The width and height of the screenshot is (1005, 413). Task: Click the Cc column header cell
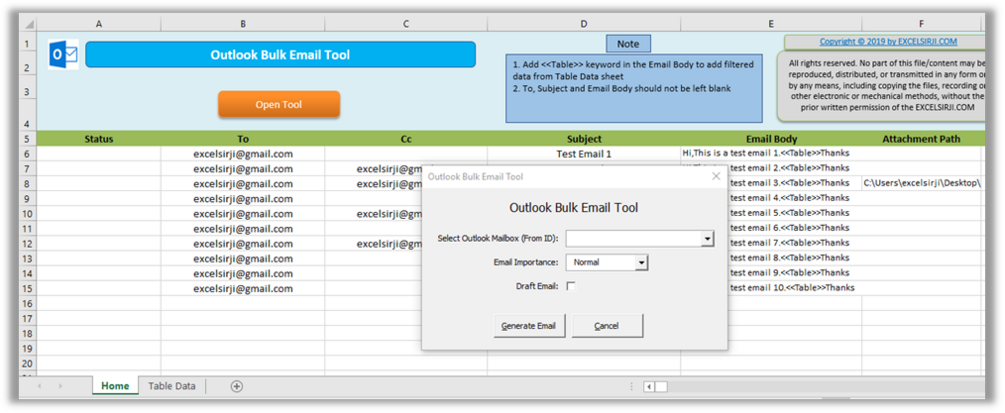[x=406, y=139]
